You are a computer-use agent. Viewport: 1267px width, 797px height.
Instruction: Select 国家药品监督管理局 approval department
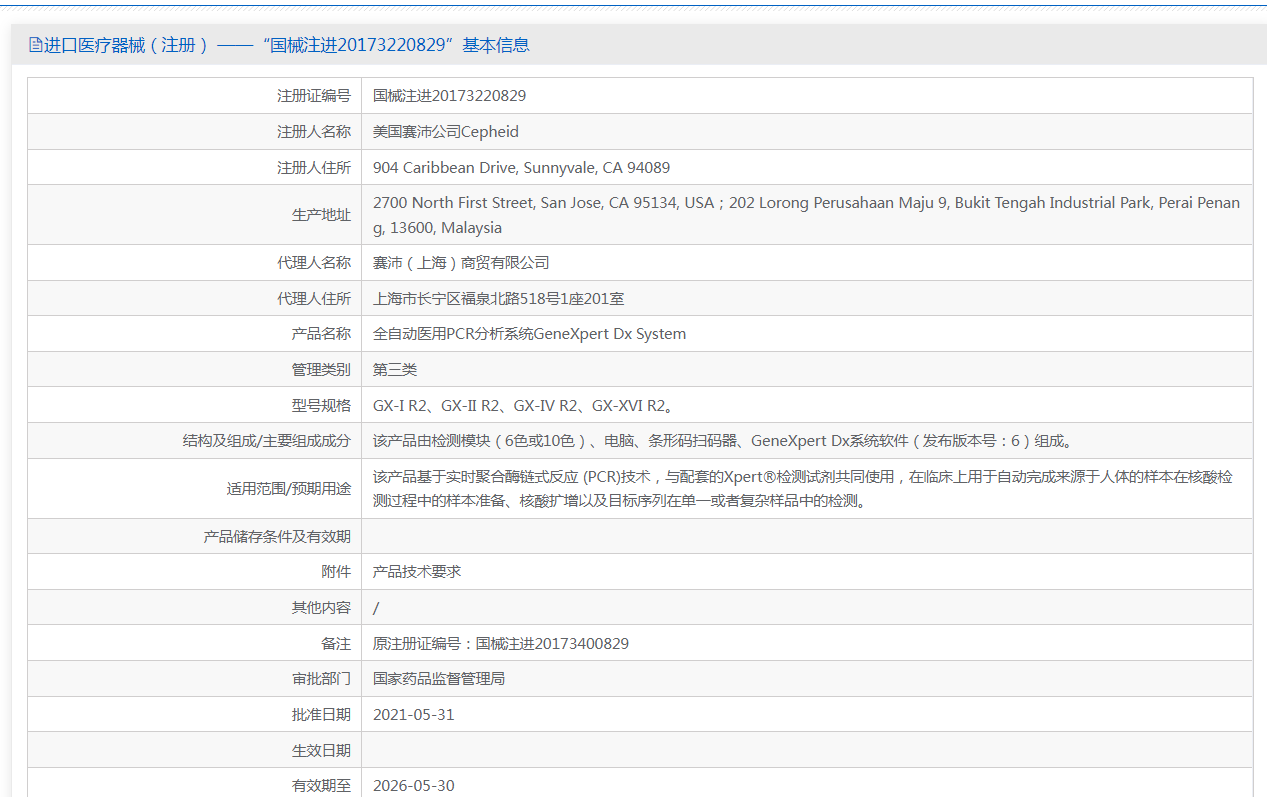(x=439, y=679)
